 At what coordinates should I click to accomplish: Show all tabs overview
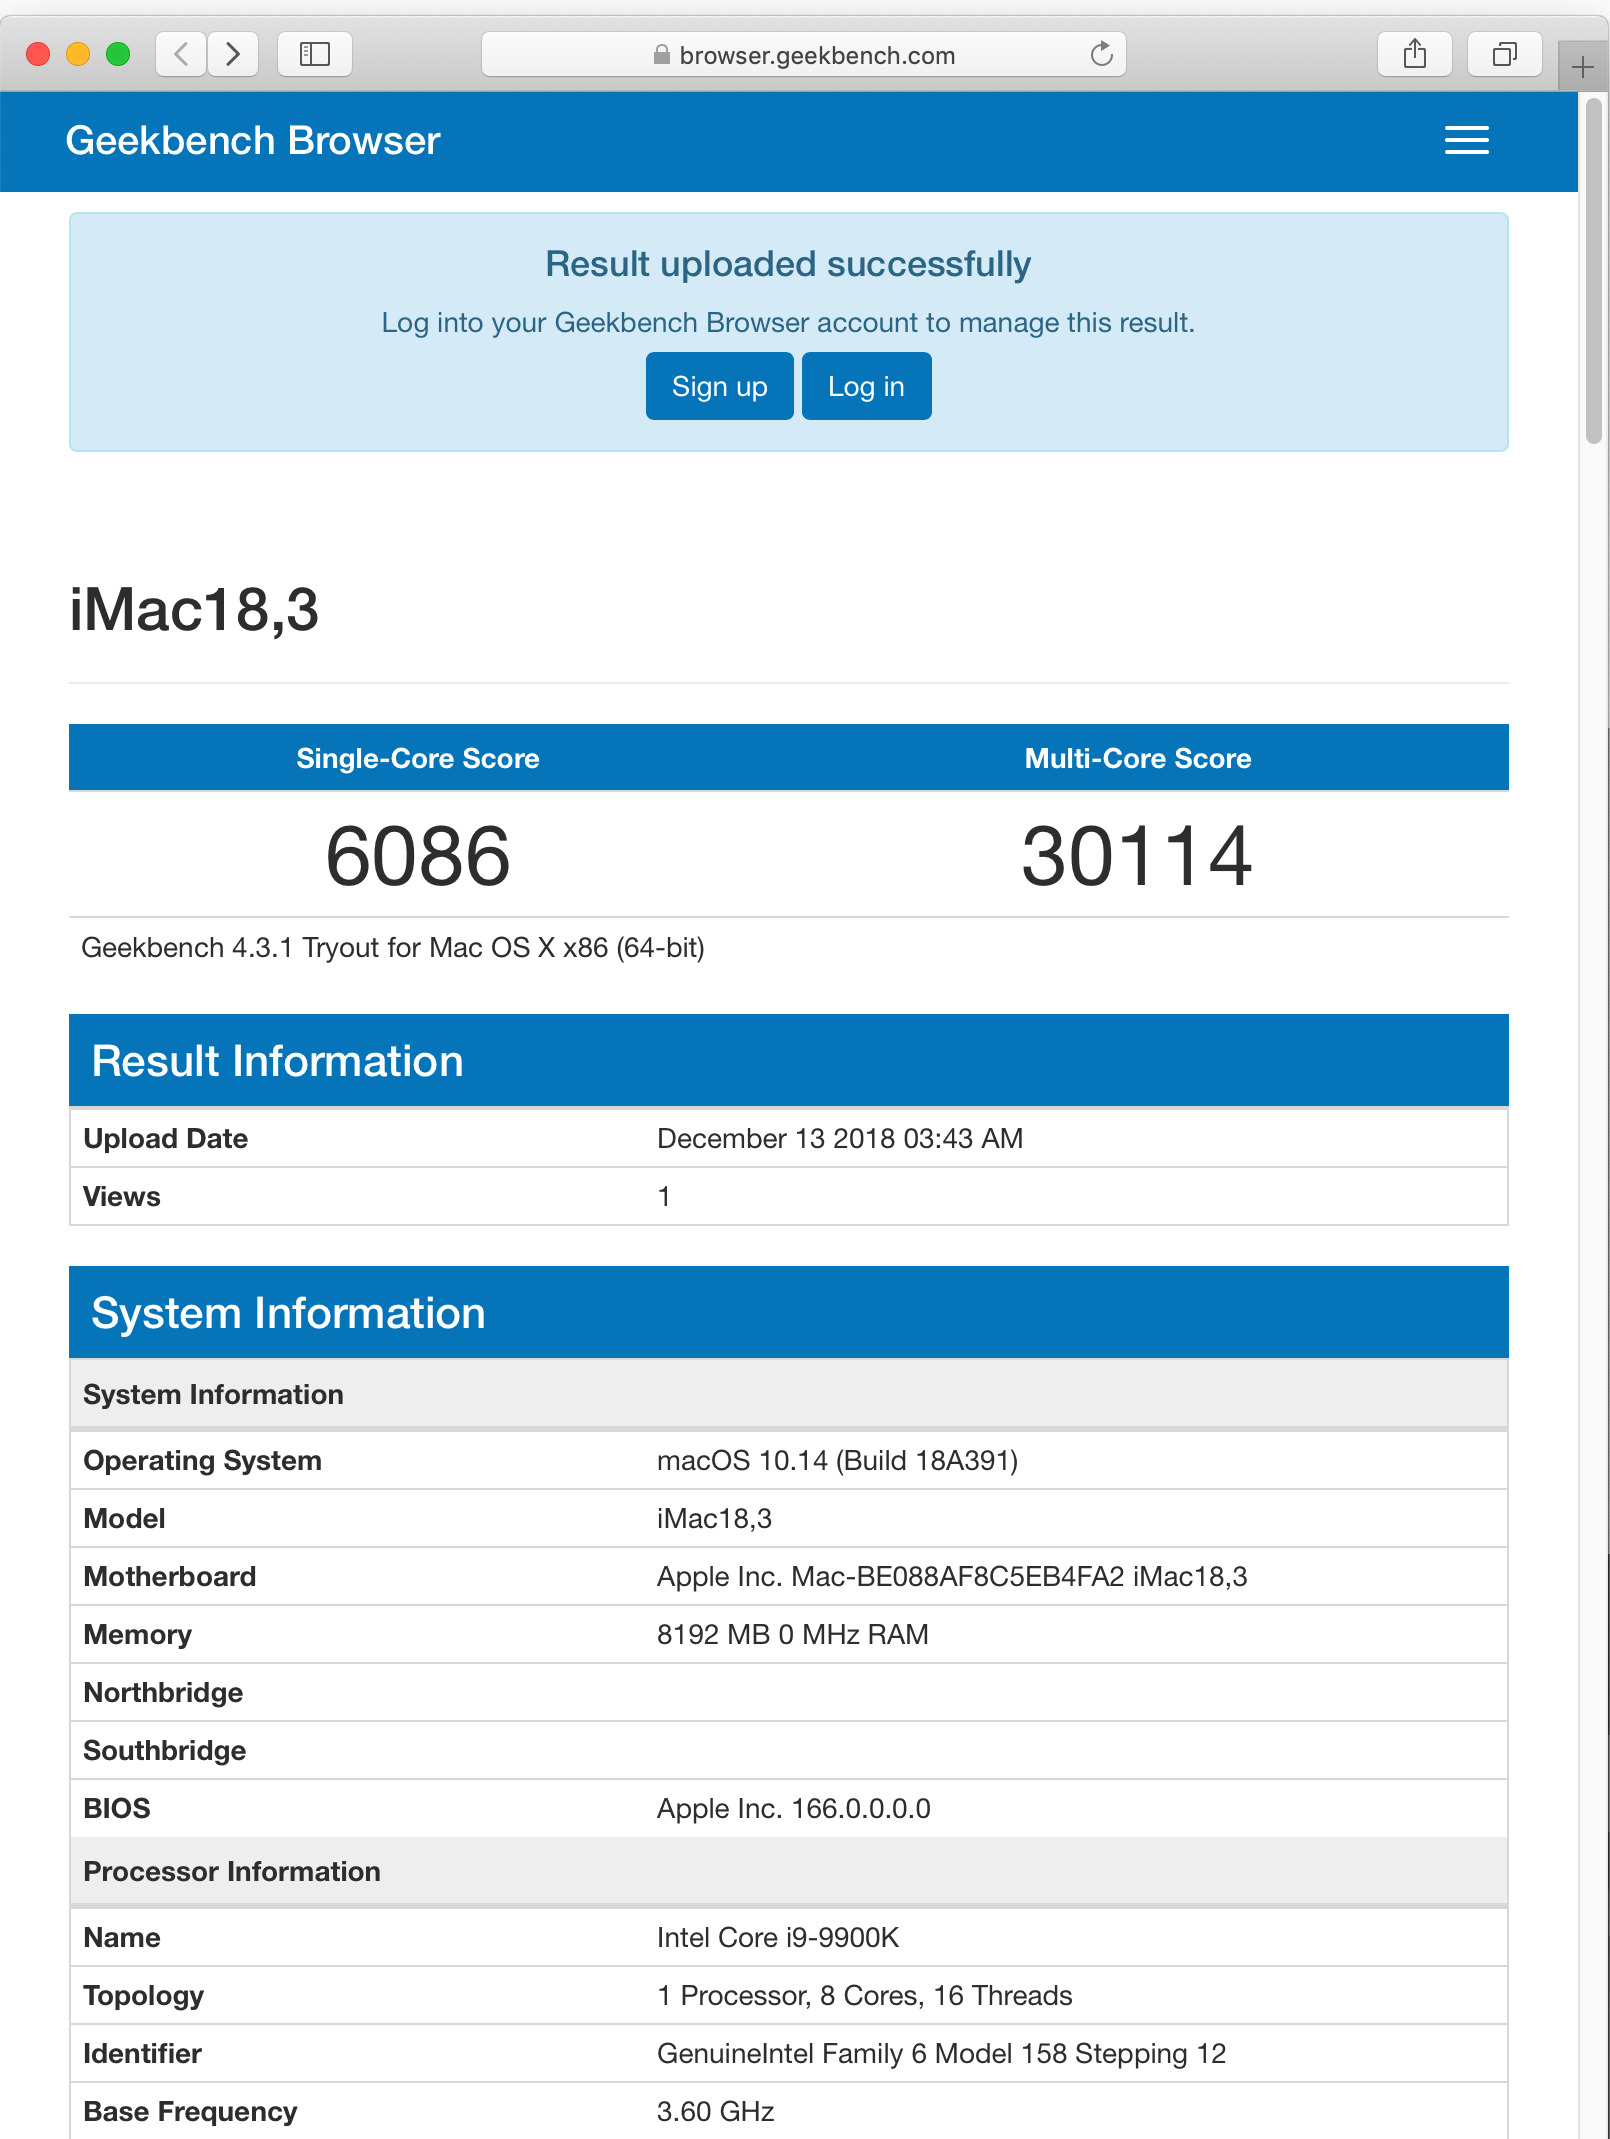1504,54
